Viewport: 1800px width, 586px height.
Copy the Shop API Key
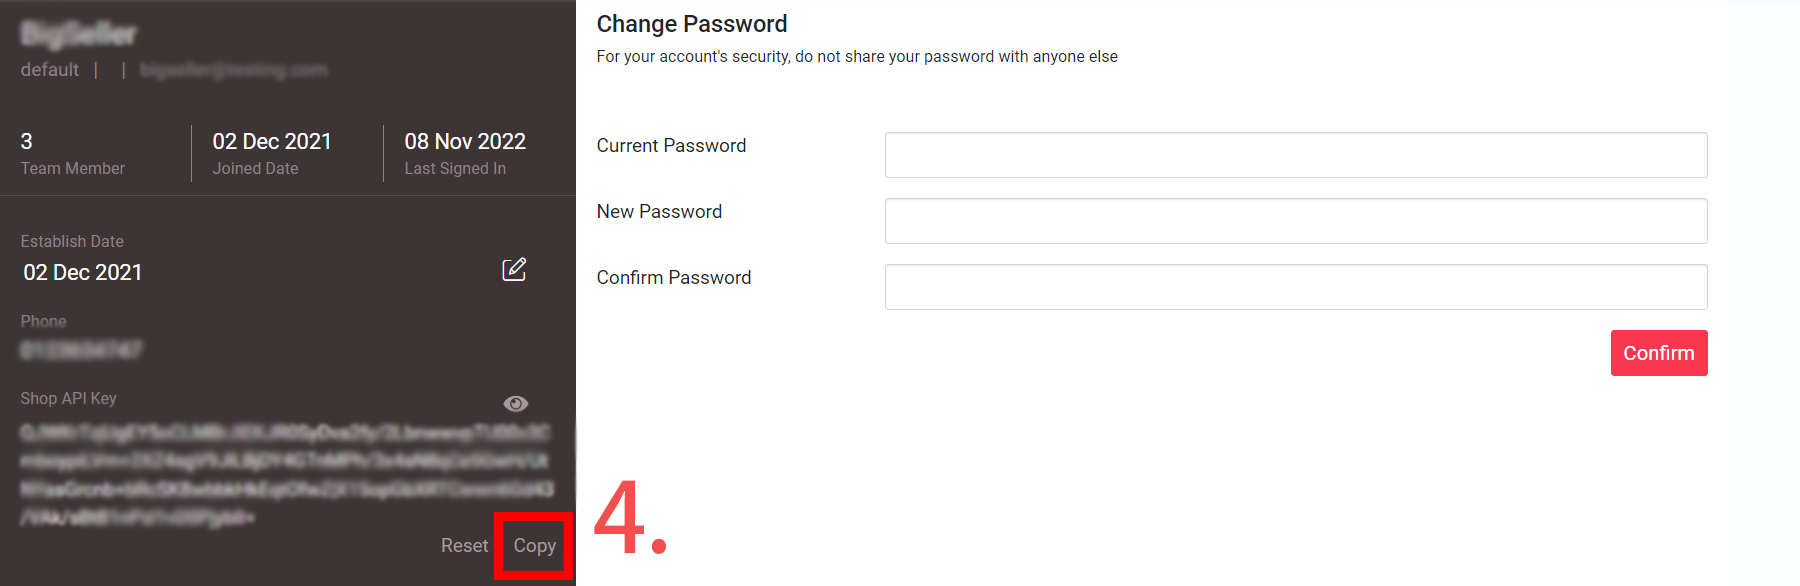coord(535,545)
